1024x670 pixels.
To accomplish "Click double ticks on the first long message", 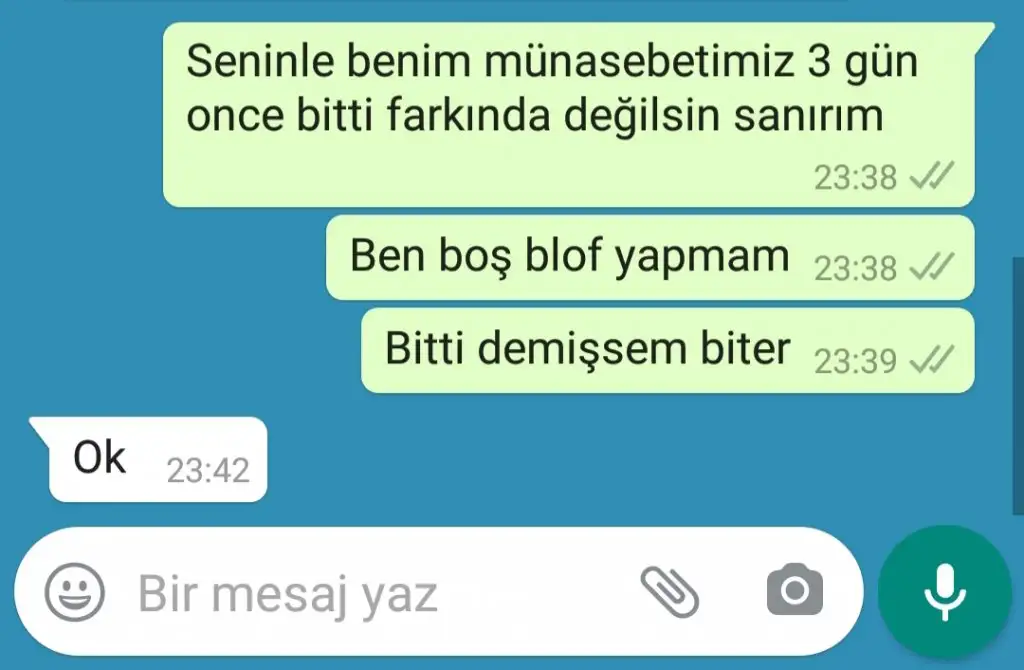I will pos(932,176).
